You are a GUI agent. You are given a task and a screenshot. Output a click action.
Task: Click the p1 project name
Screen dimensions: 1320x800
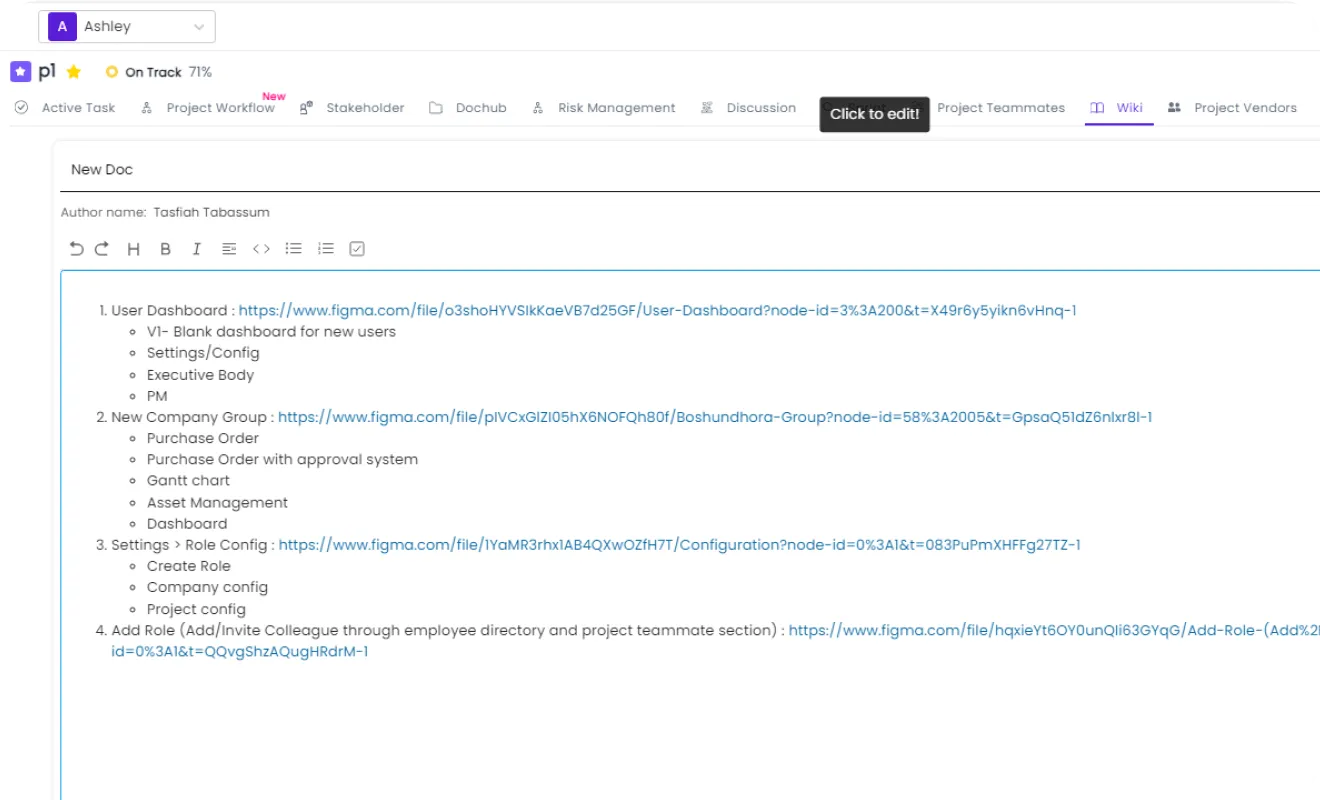(x=47, y=71)
